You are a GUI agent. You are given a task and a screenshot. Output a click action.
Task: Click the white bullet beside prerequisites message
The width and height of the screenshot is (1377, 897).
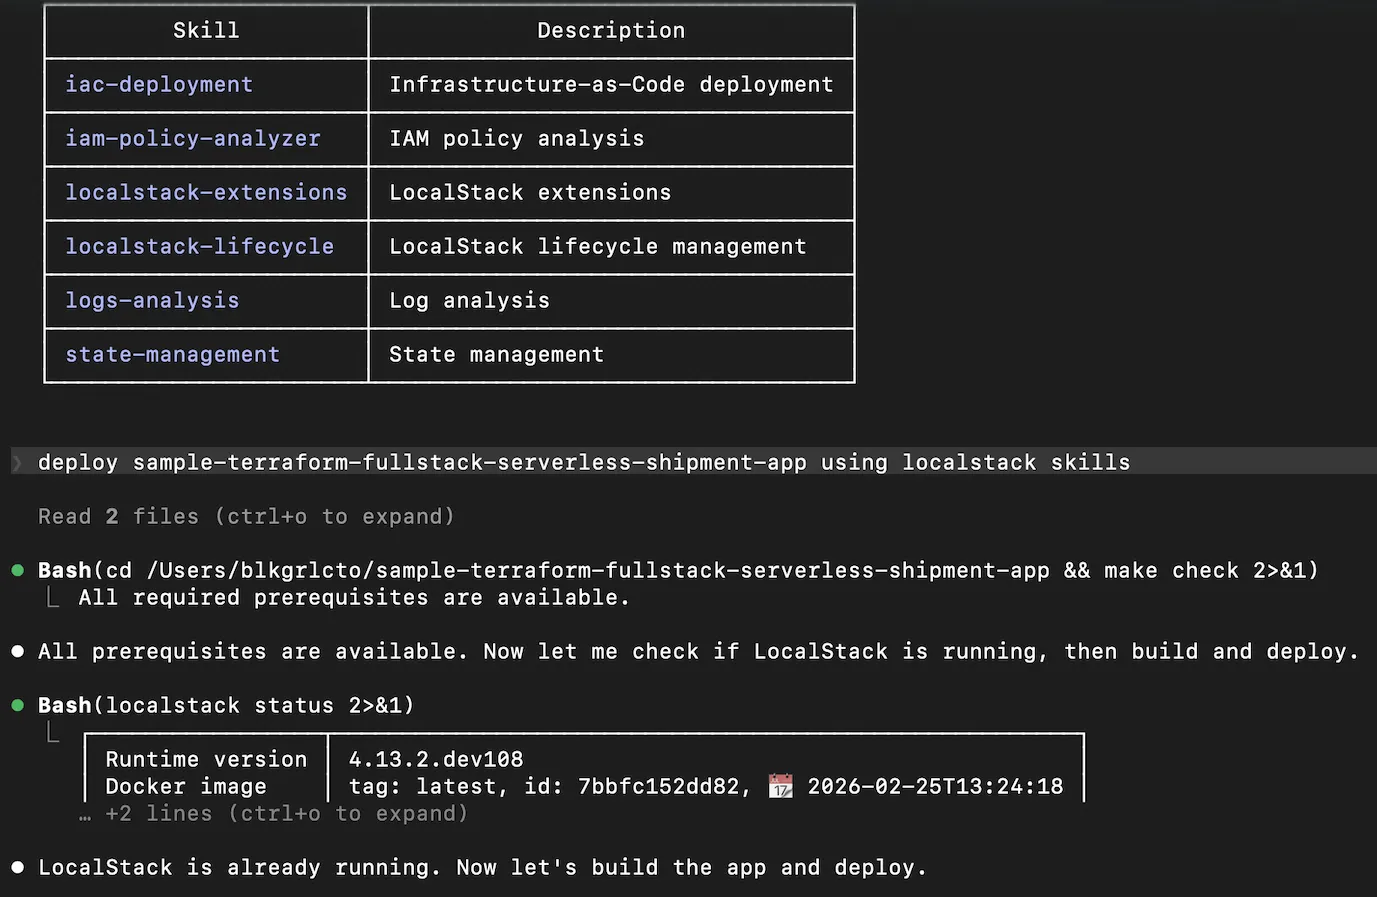(18, 651)
